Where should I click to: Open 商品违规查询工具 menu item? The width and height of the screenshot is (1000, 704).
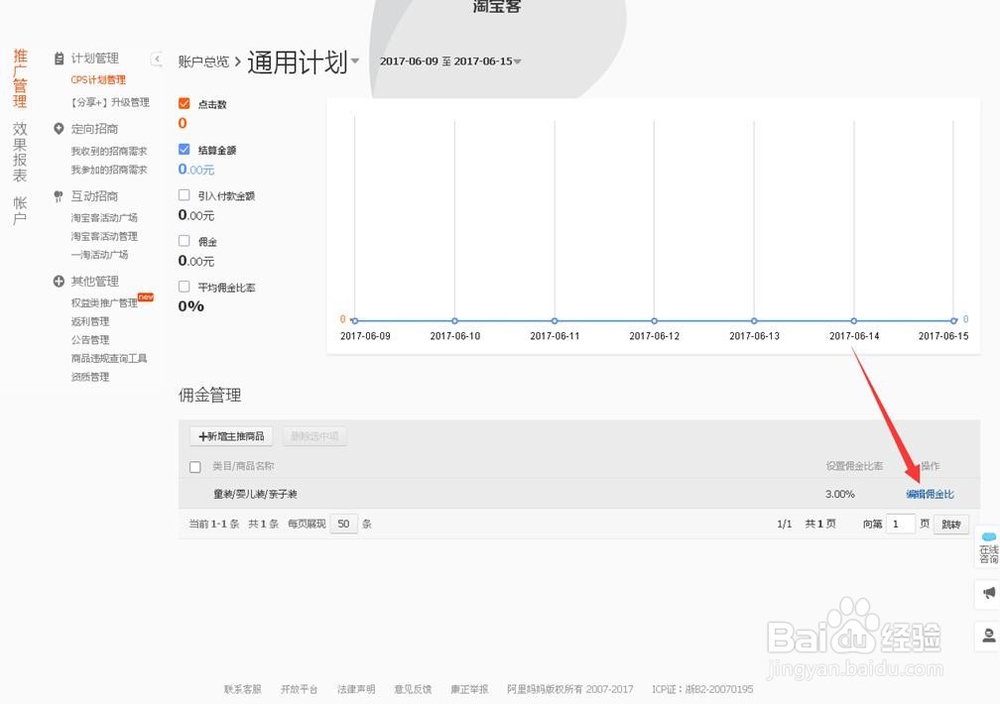pos(109,358)
